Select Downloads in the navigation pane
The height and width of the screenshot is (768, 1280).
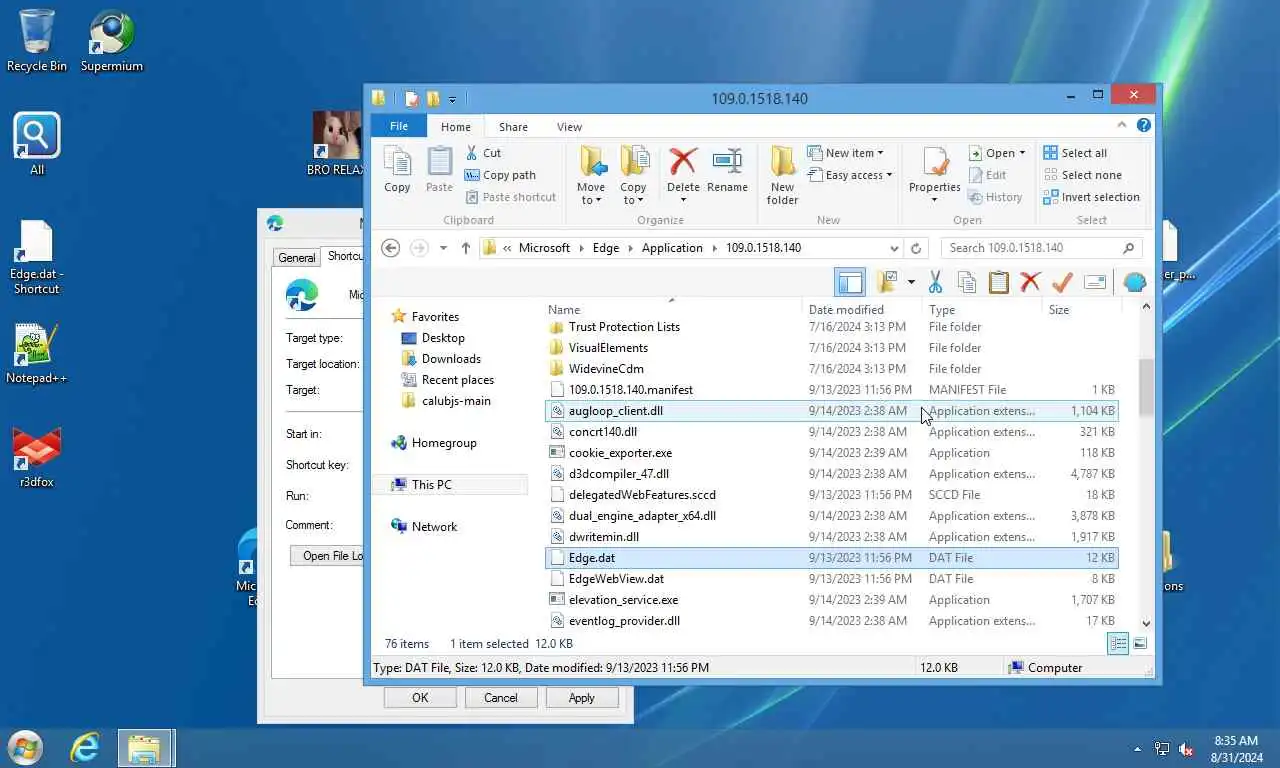(x=451, y=359)
